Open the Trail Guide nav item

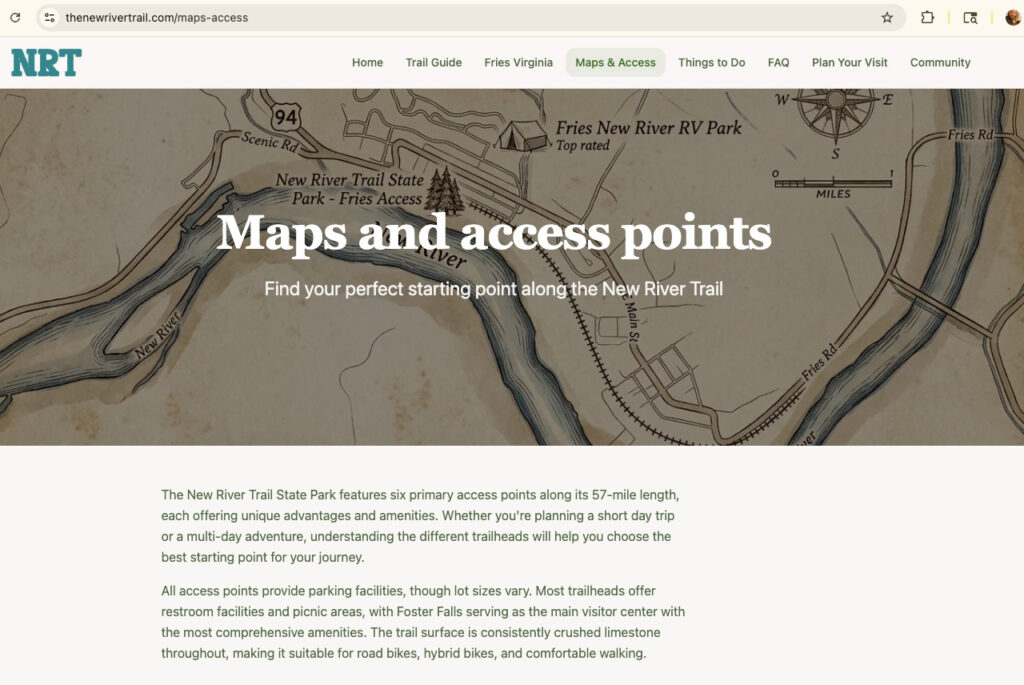coord(433,62)
